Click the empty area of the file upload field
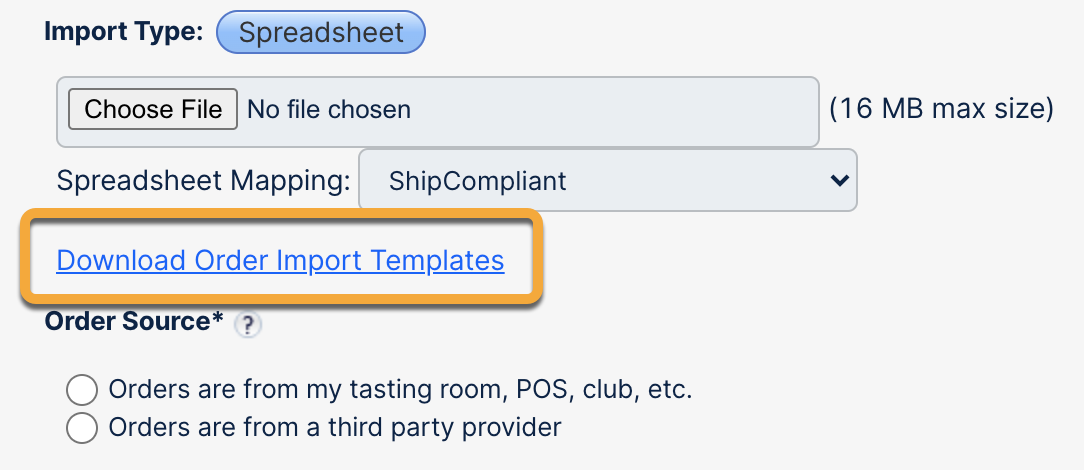 (620, 110)
